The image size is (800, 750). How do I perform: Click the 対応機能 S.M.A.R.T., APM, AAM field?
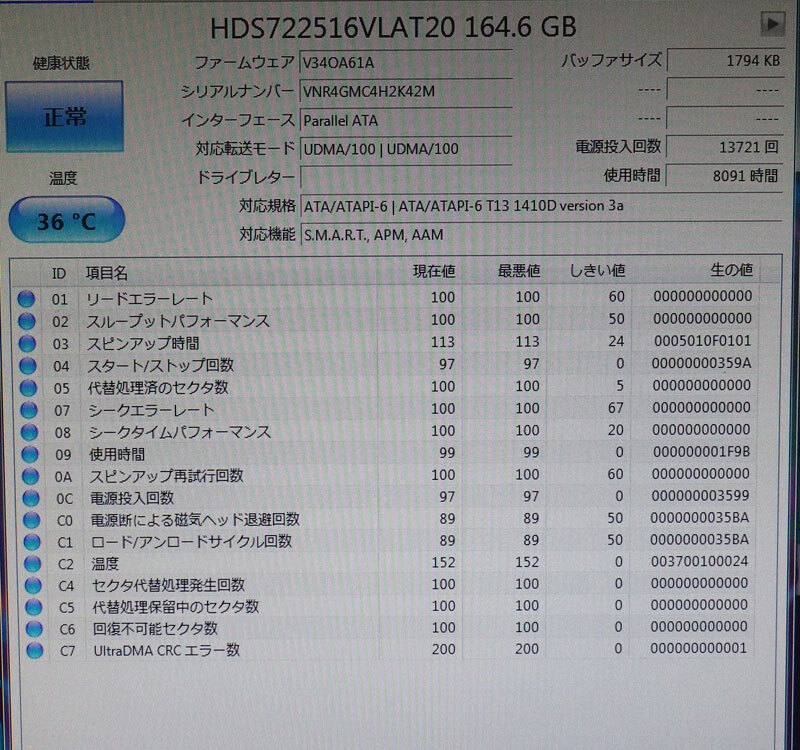541,235
